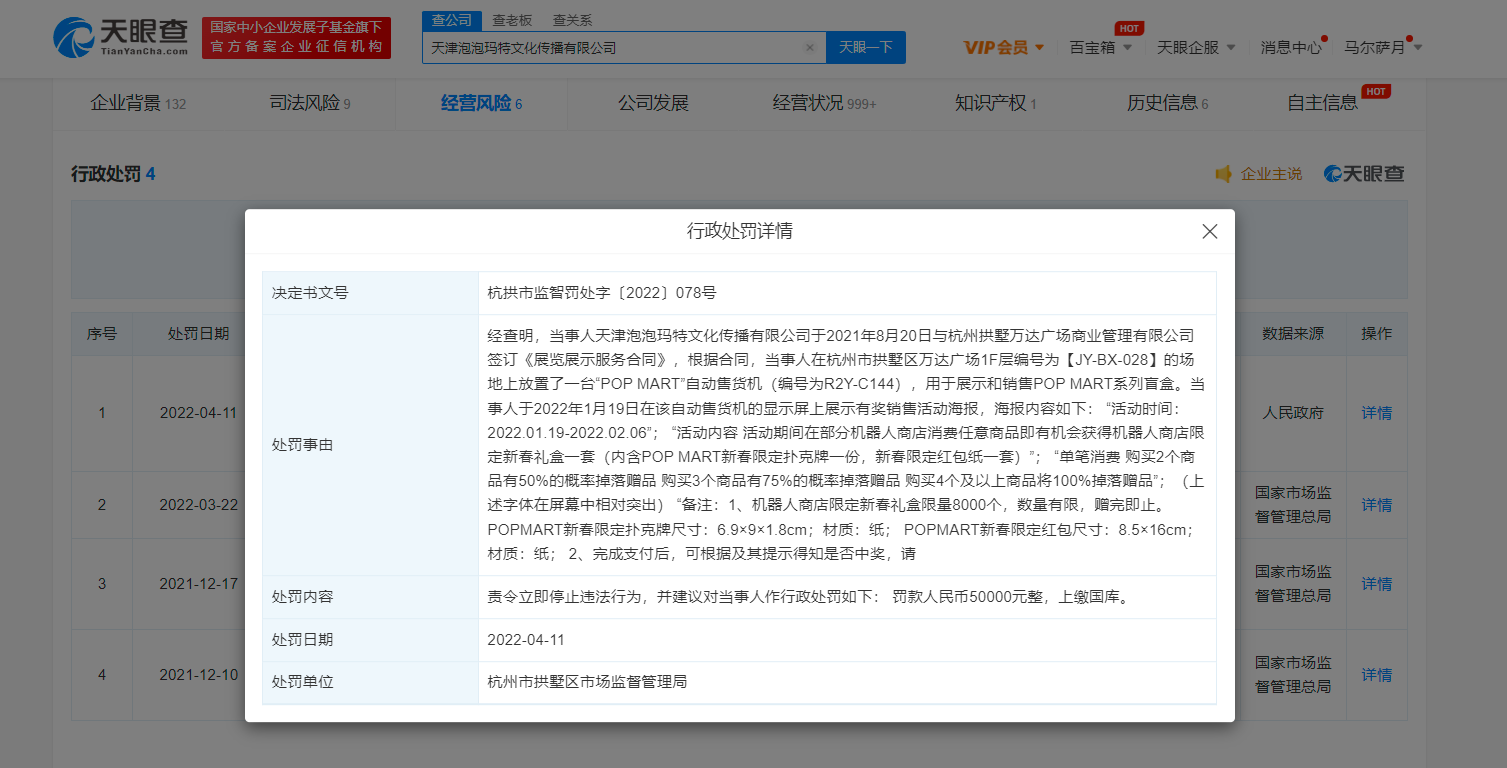Viewport: 1507px width, 768px height.
Task: Click the 企业主说 speaker icon
Action: coord(1223,174)
